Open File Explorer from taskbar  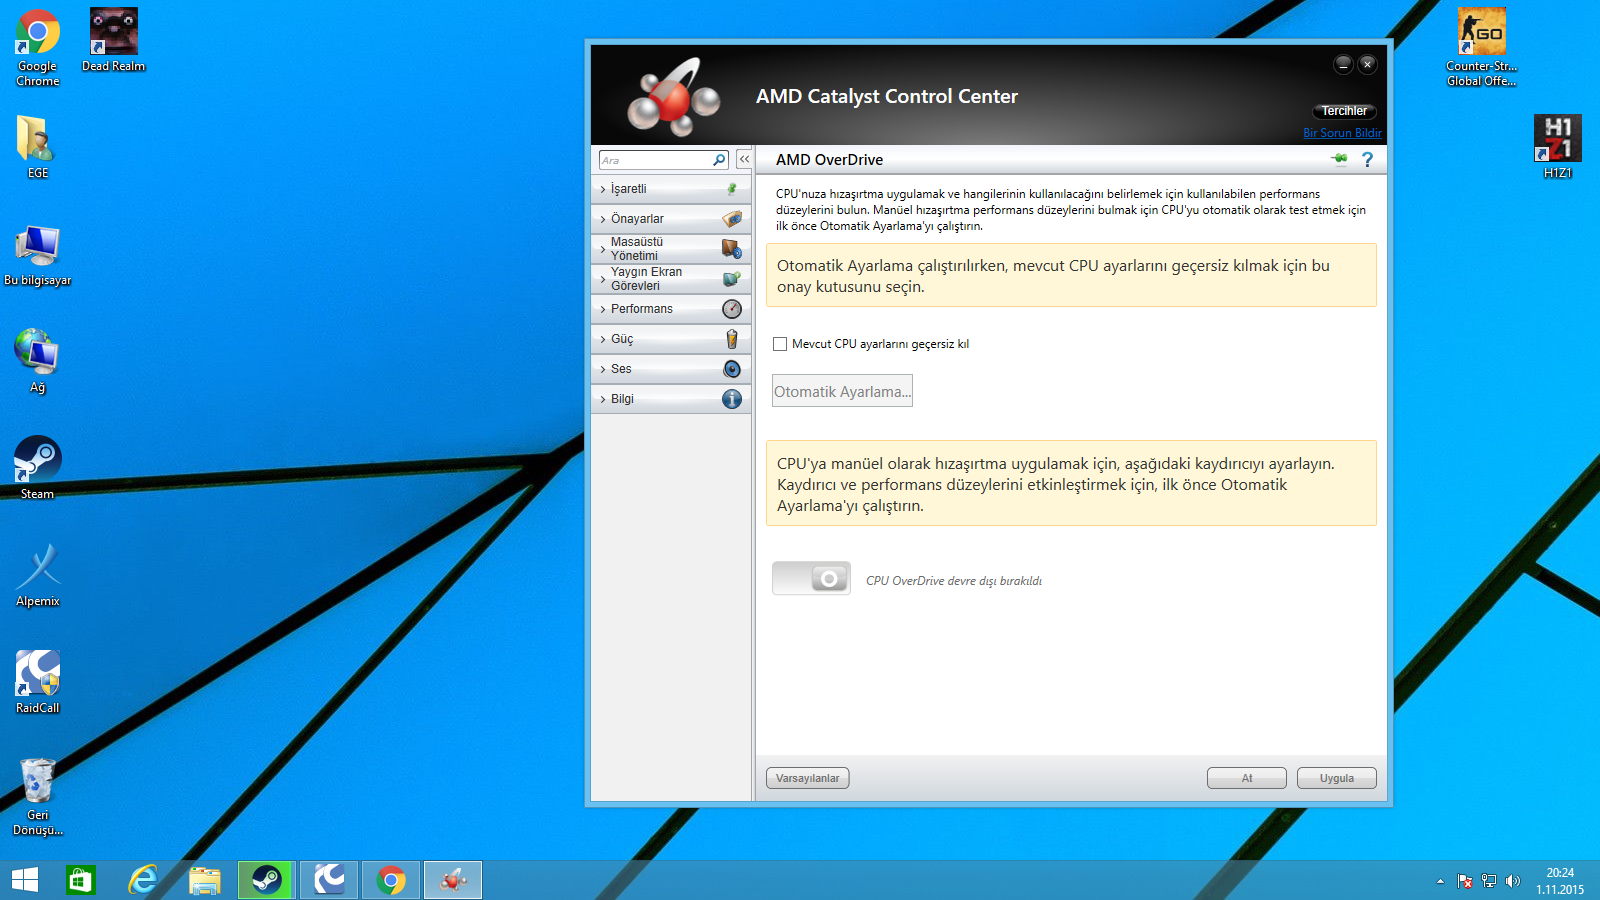[x=205, y=880]
